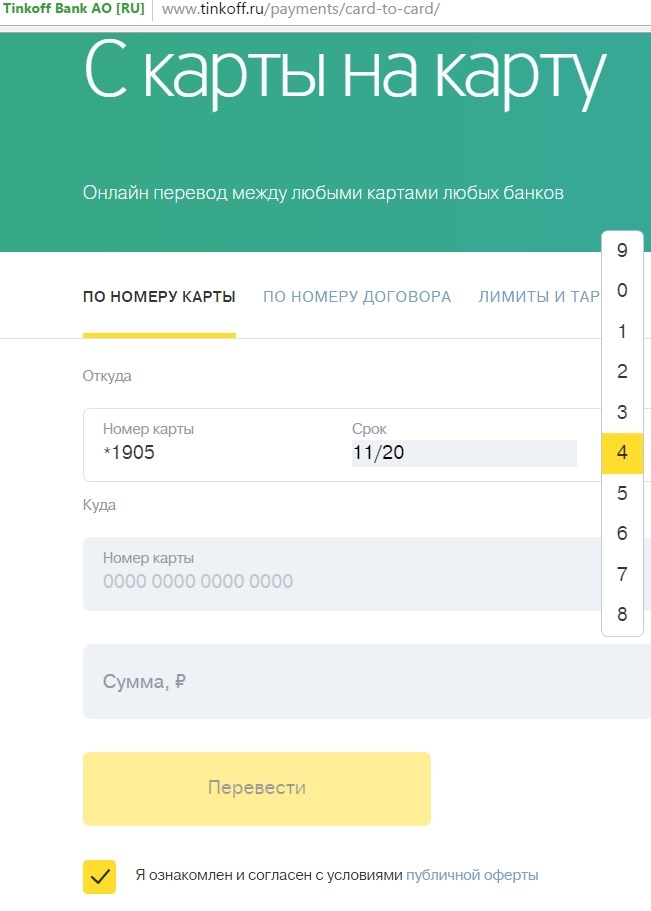Click the recipient card number field
The image size is (651, 911).
340,574
